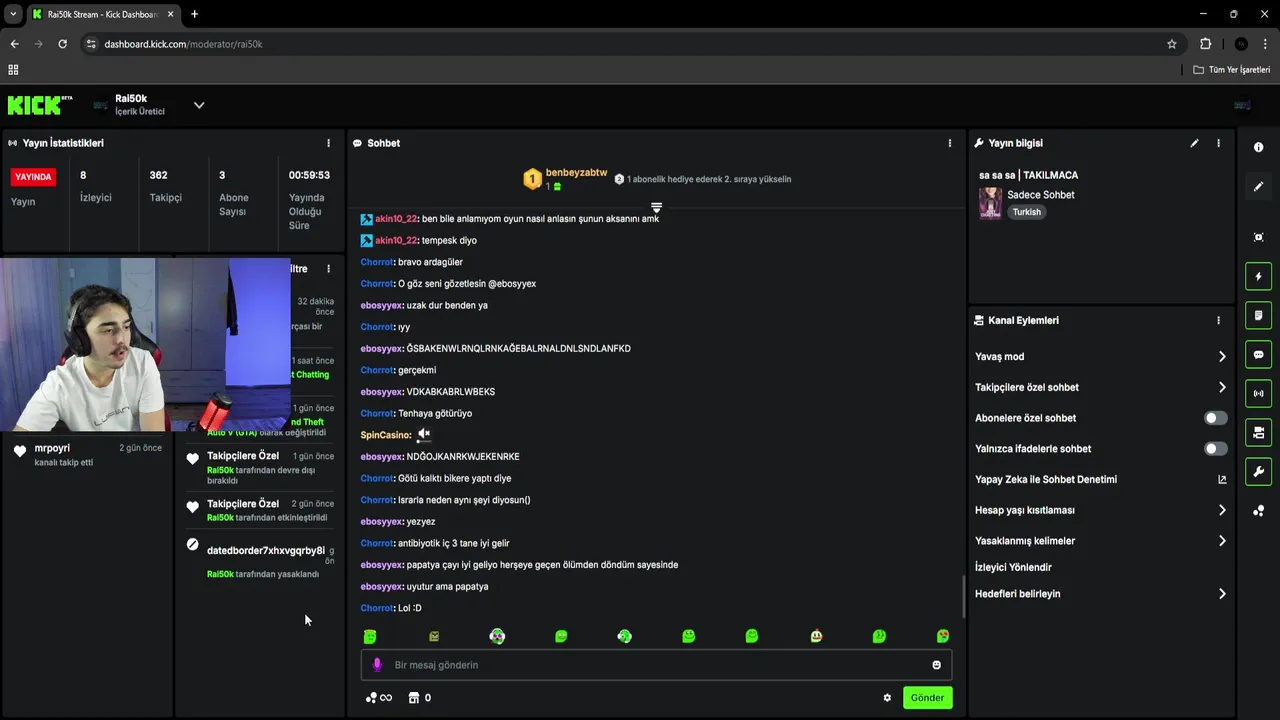The height and width of the screenshot is (720, 1280).
Task: Insert the last emote with heart eyes
Action: [x=942, y=636]
